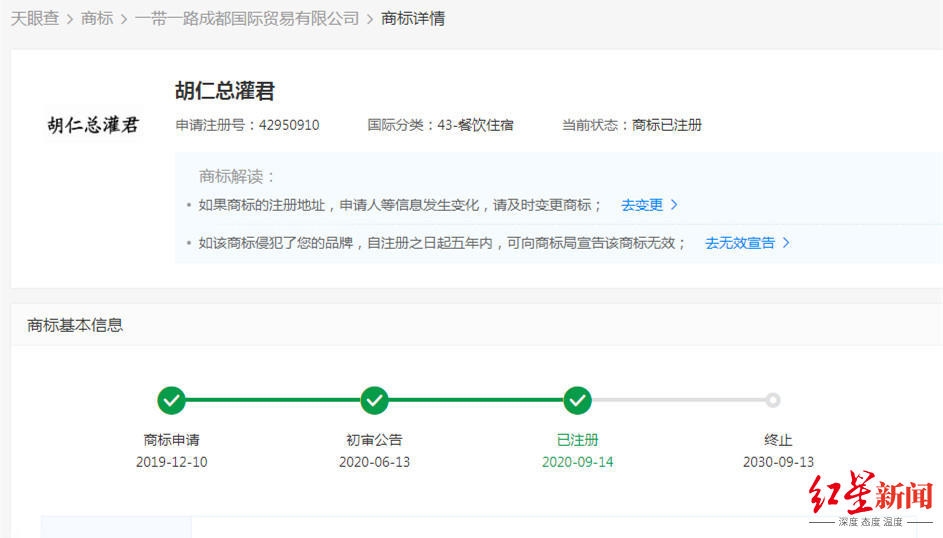
Task: Click the 胡仁总灌君 trademark logo image
Action: point(93,125)
